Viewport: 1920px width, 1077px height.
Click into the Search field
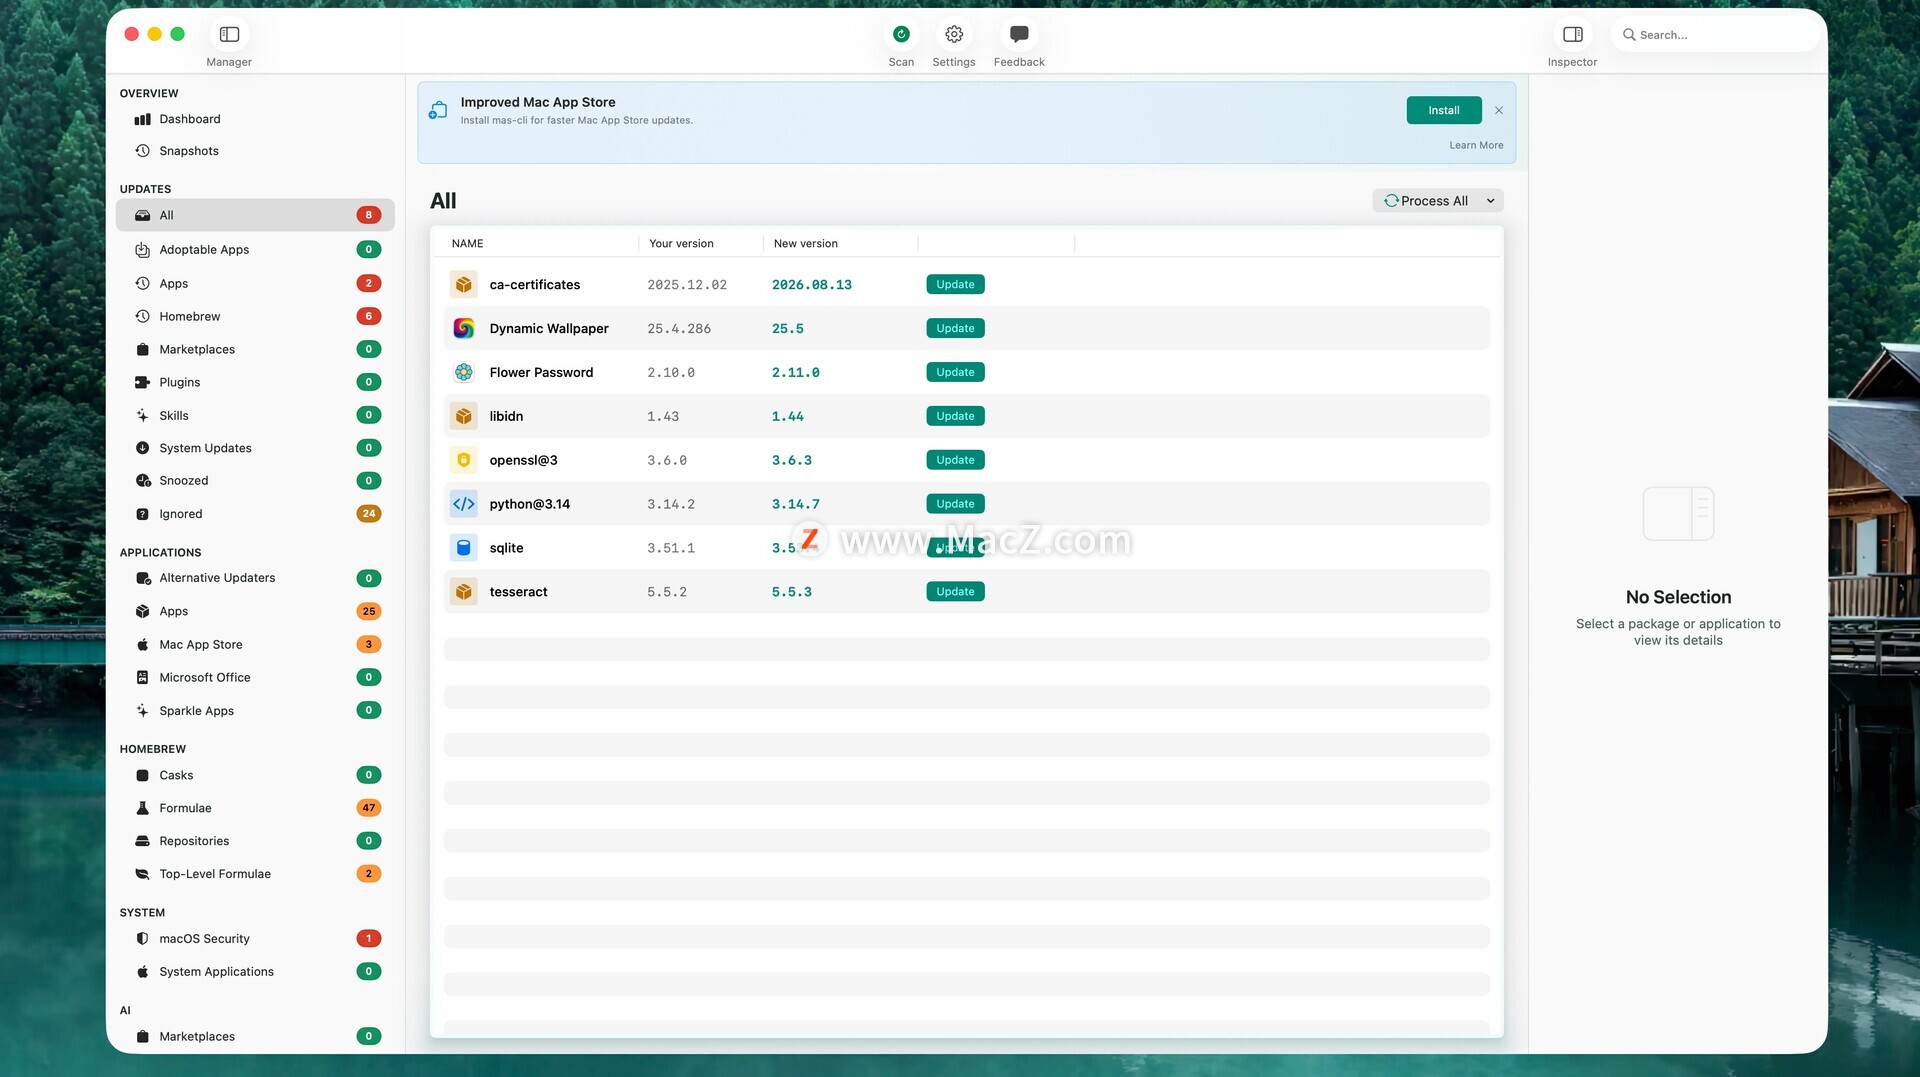tap(1715, 35)
